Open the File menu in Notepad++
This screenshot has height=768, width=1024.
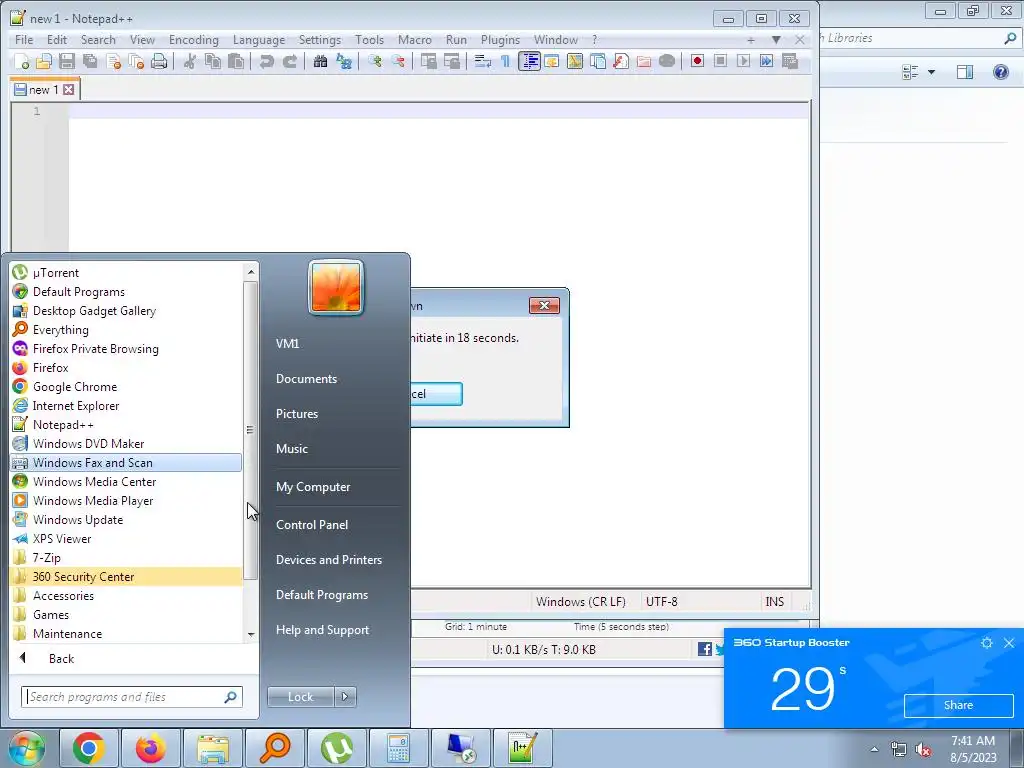coord(24,40)
